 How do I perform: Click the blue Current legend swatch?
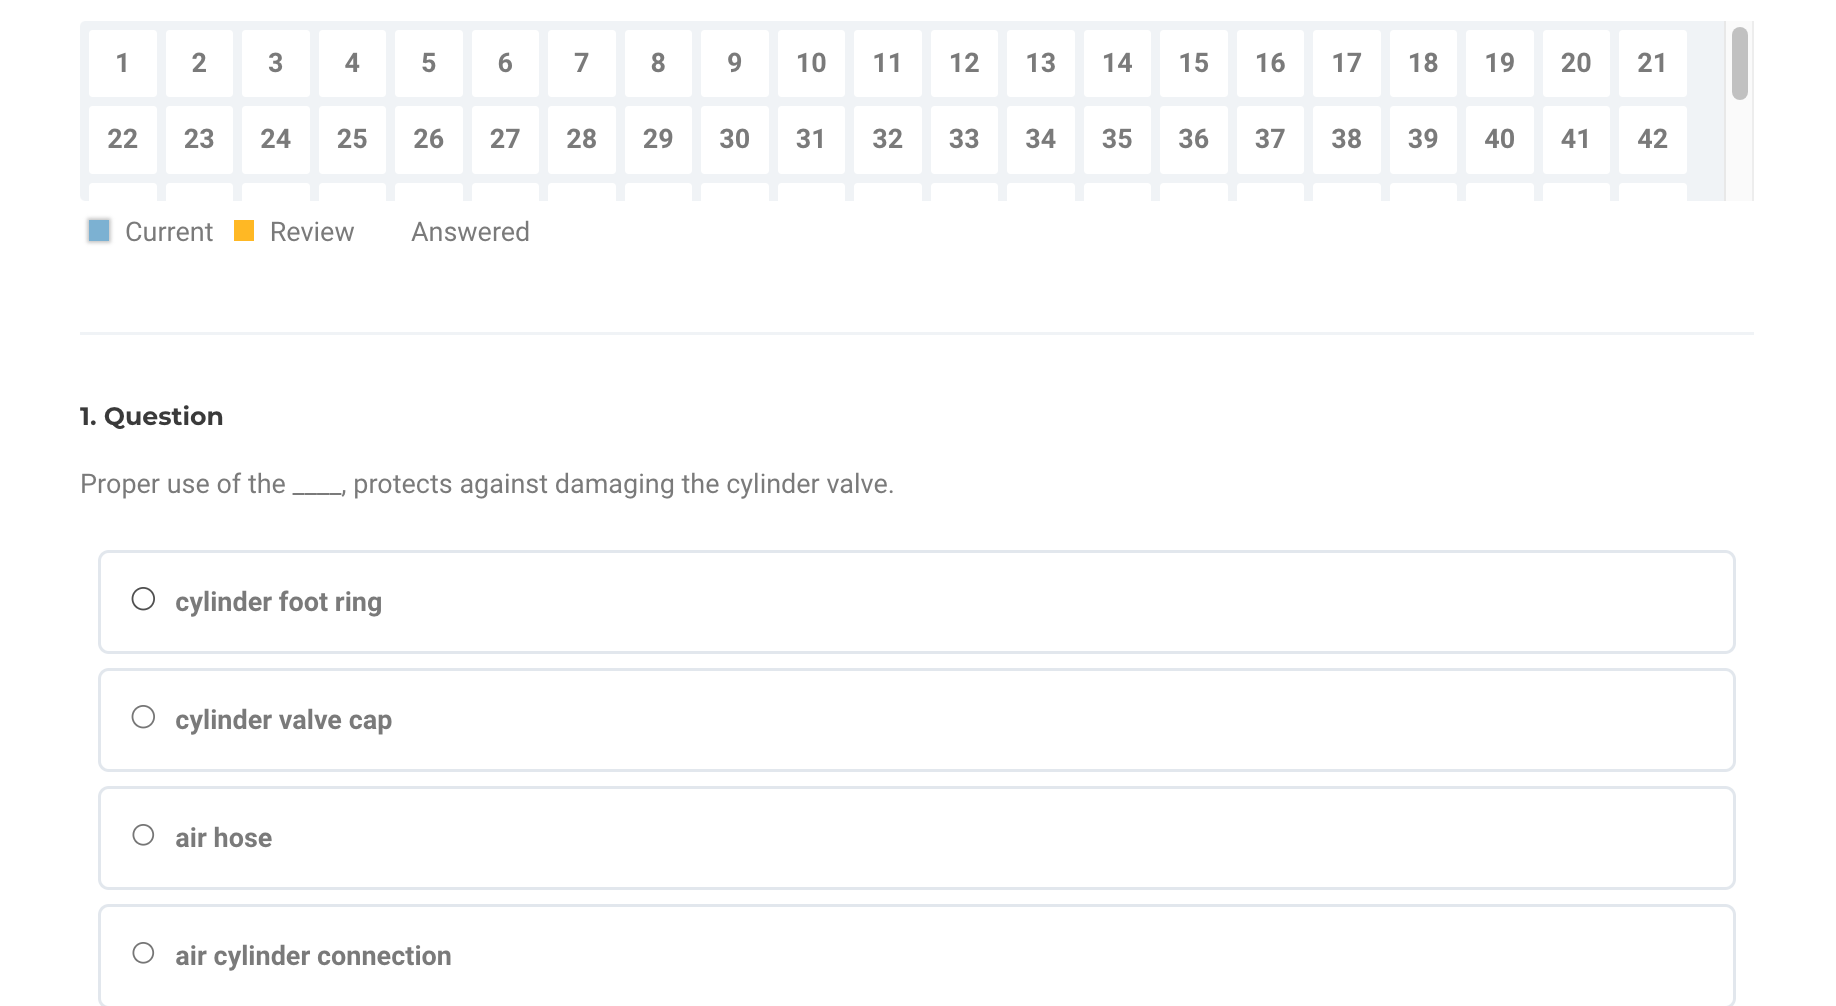tap(99, 231)
